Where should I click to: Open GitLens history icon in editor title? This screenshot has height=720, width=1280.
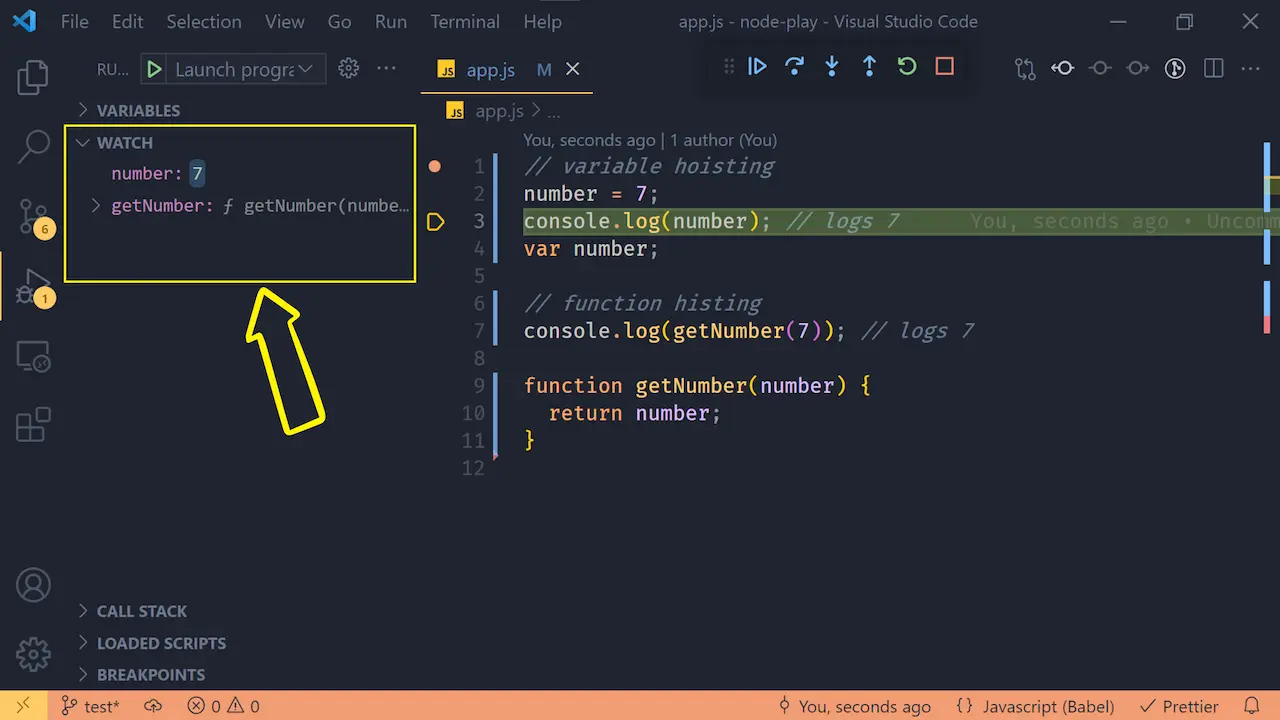[x=1176, y=68]
